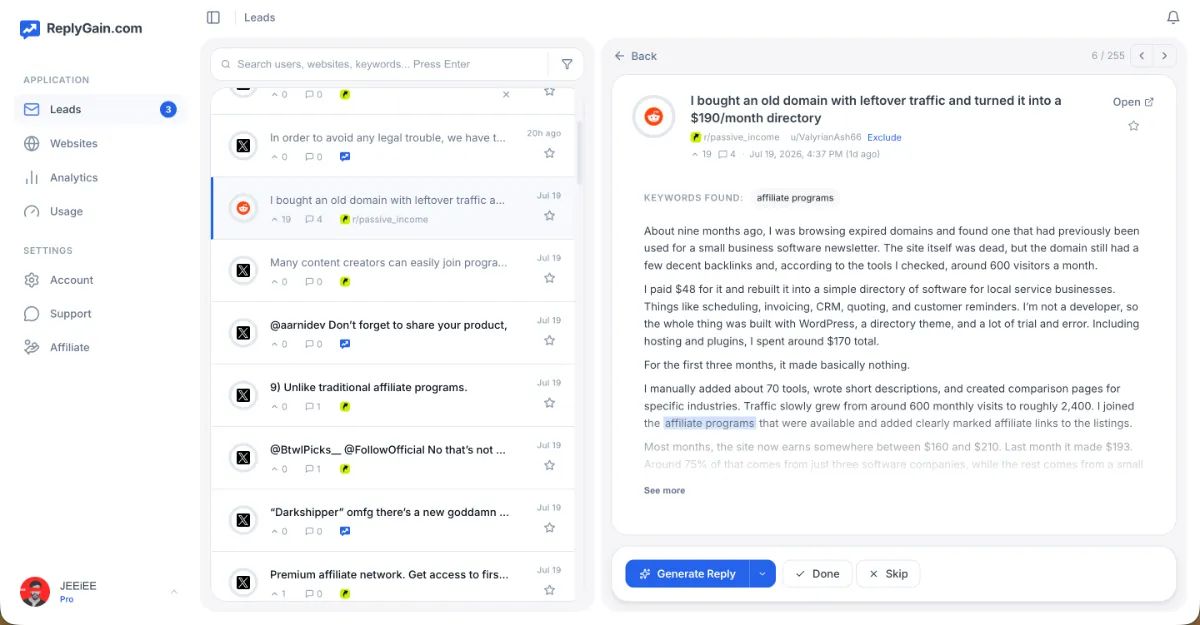Go to previous lead with left chevron

(x=1142, y=56)
